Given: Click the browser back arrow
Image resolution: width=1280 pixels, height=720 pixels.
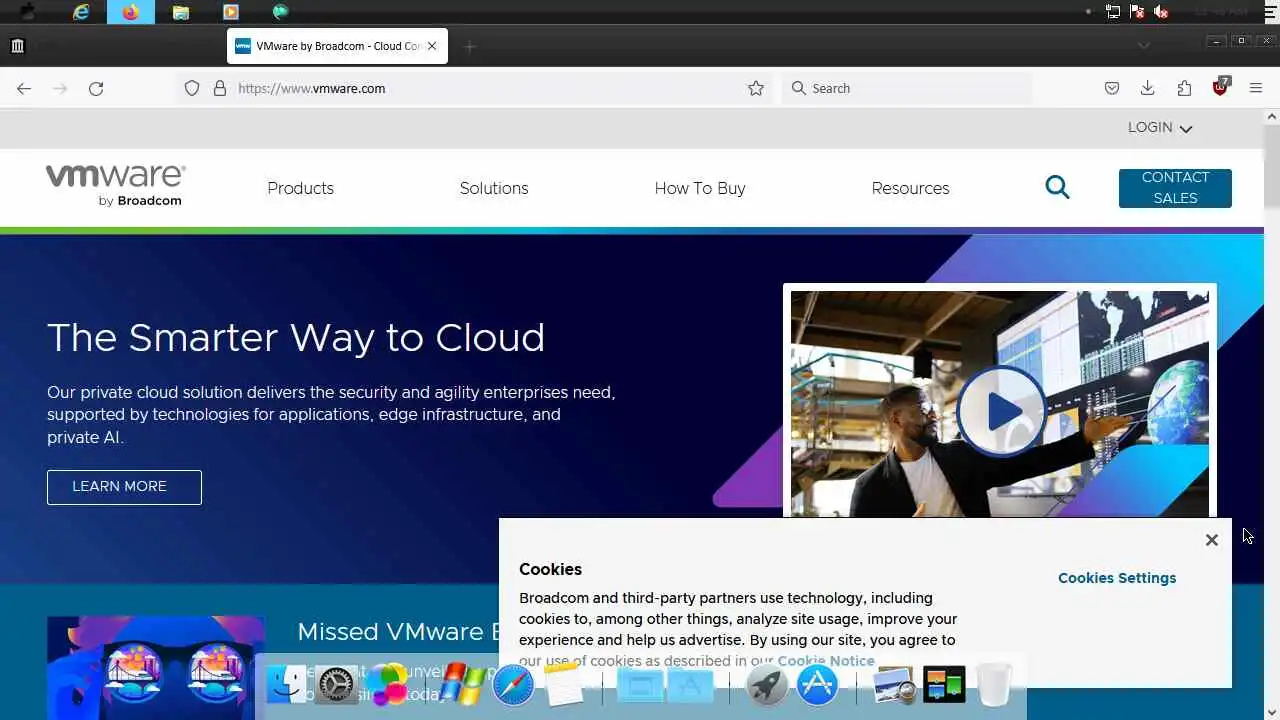Looking at the screenshot, I should pos(24,88).
